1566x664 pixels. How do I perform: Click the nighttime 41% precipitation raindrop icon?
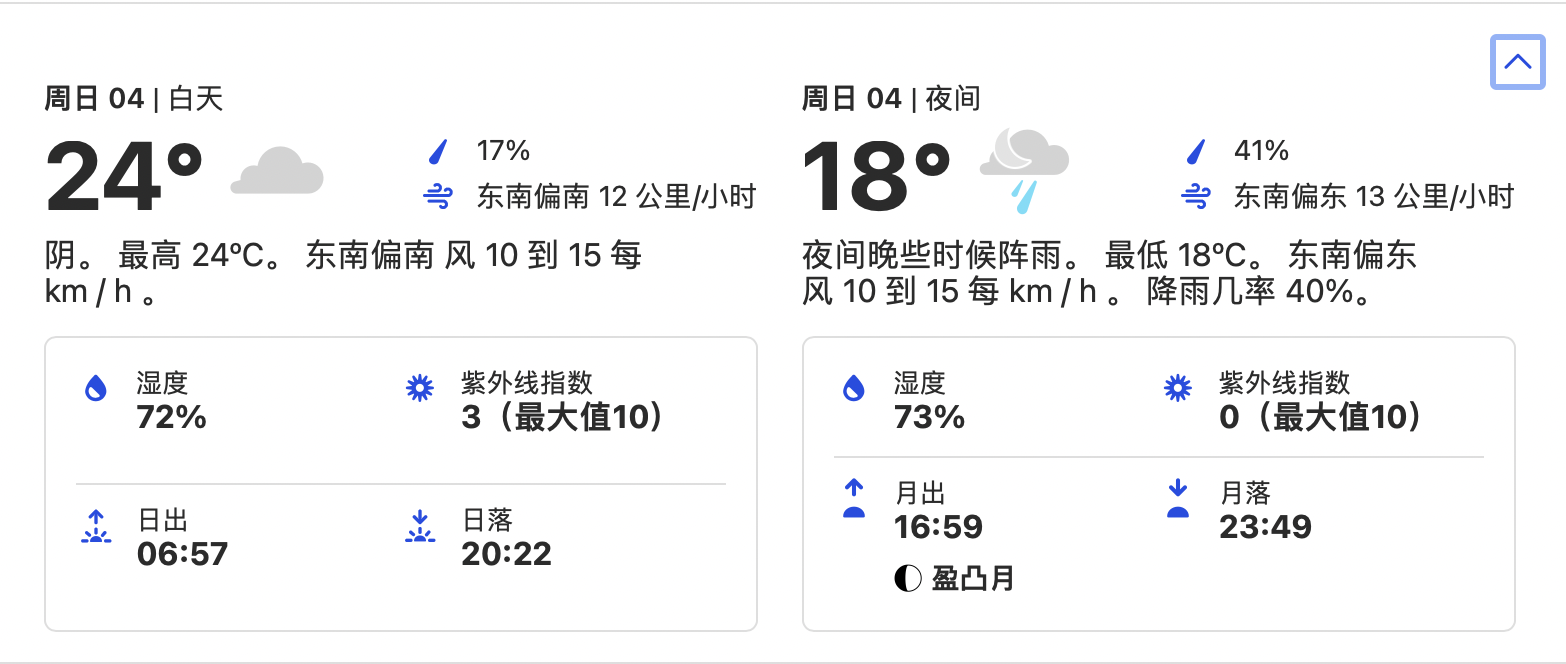(x=1195, y=152)
